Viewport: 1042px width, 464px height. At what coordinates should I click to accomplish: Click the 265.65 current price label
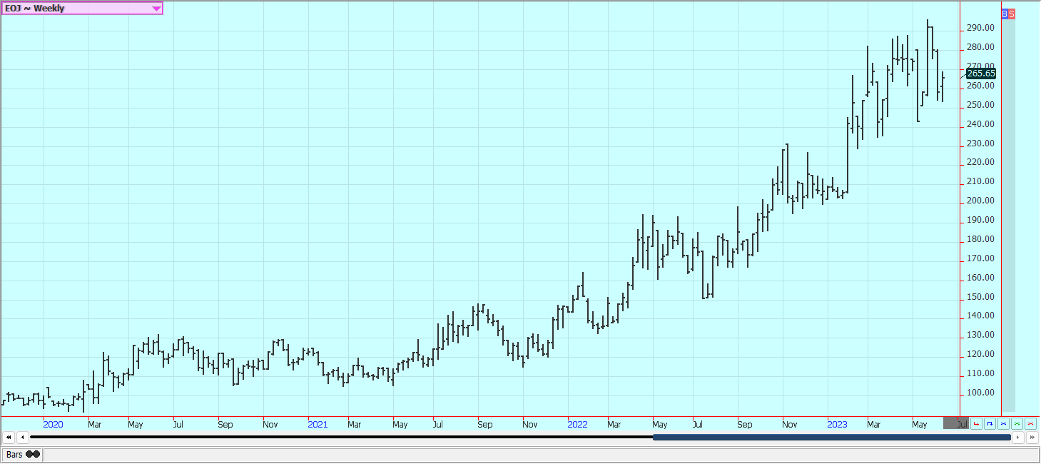click(x=980, y=74)
